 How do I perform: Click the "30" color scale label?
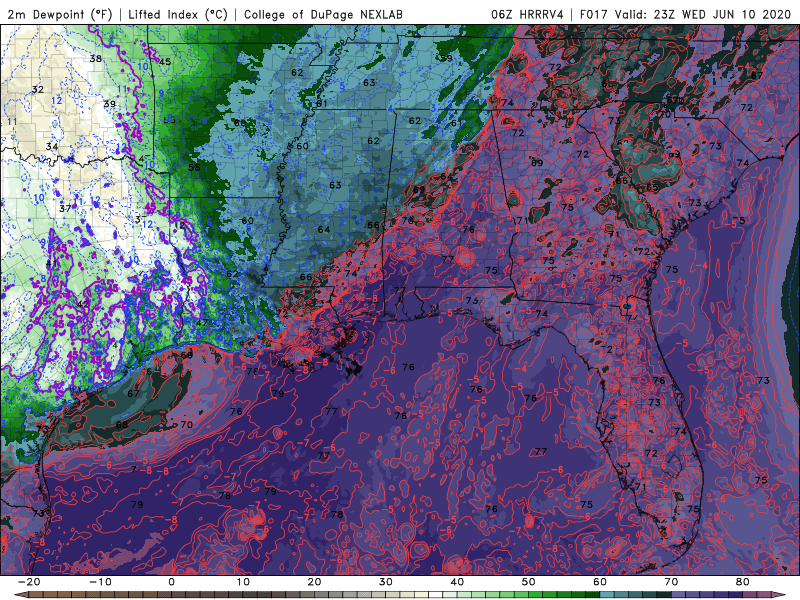[x=386, y=582]
